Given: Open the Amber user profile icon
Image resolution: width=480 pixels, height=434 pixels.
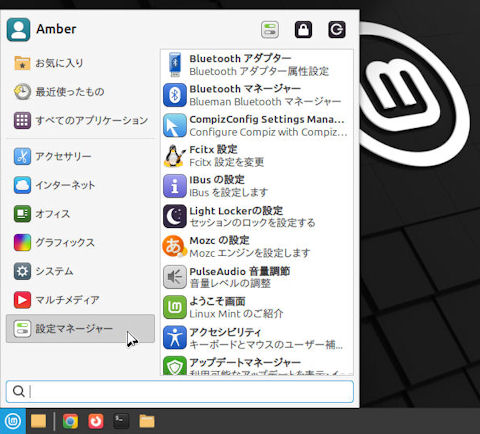Looking at the screenshot, I should tap(18, 30).
